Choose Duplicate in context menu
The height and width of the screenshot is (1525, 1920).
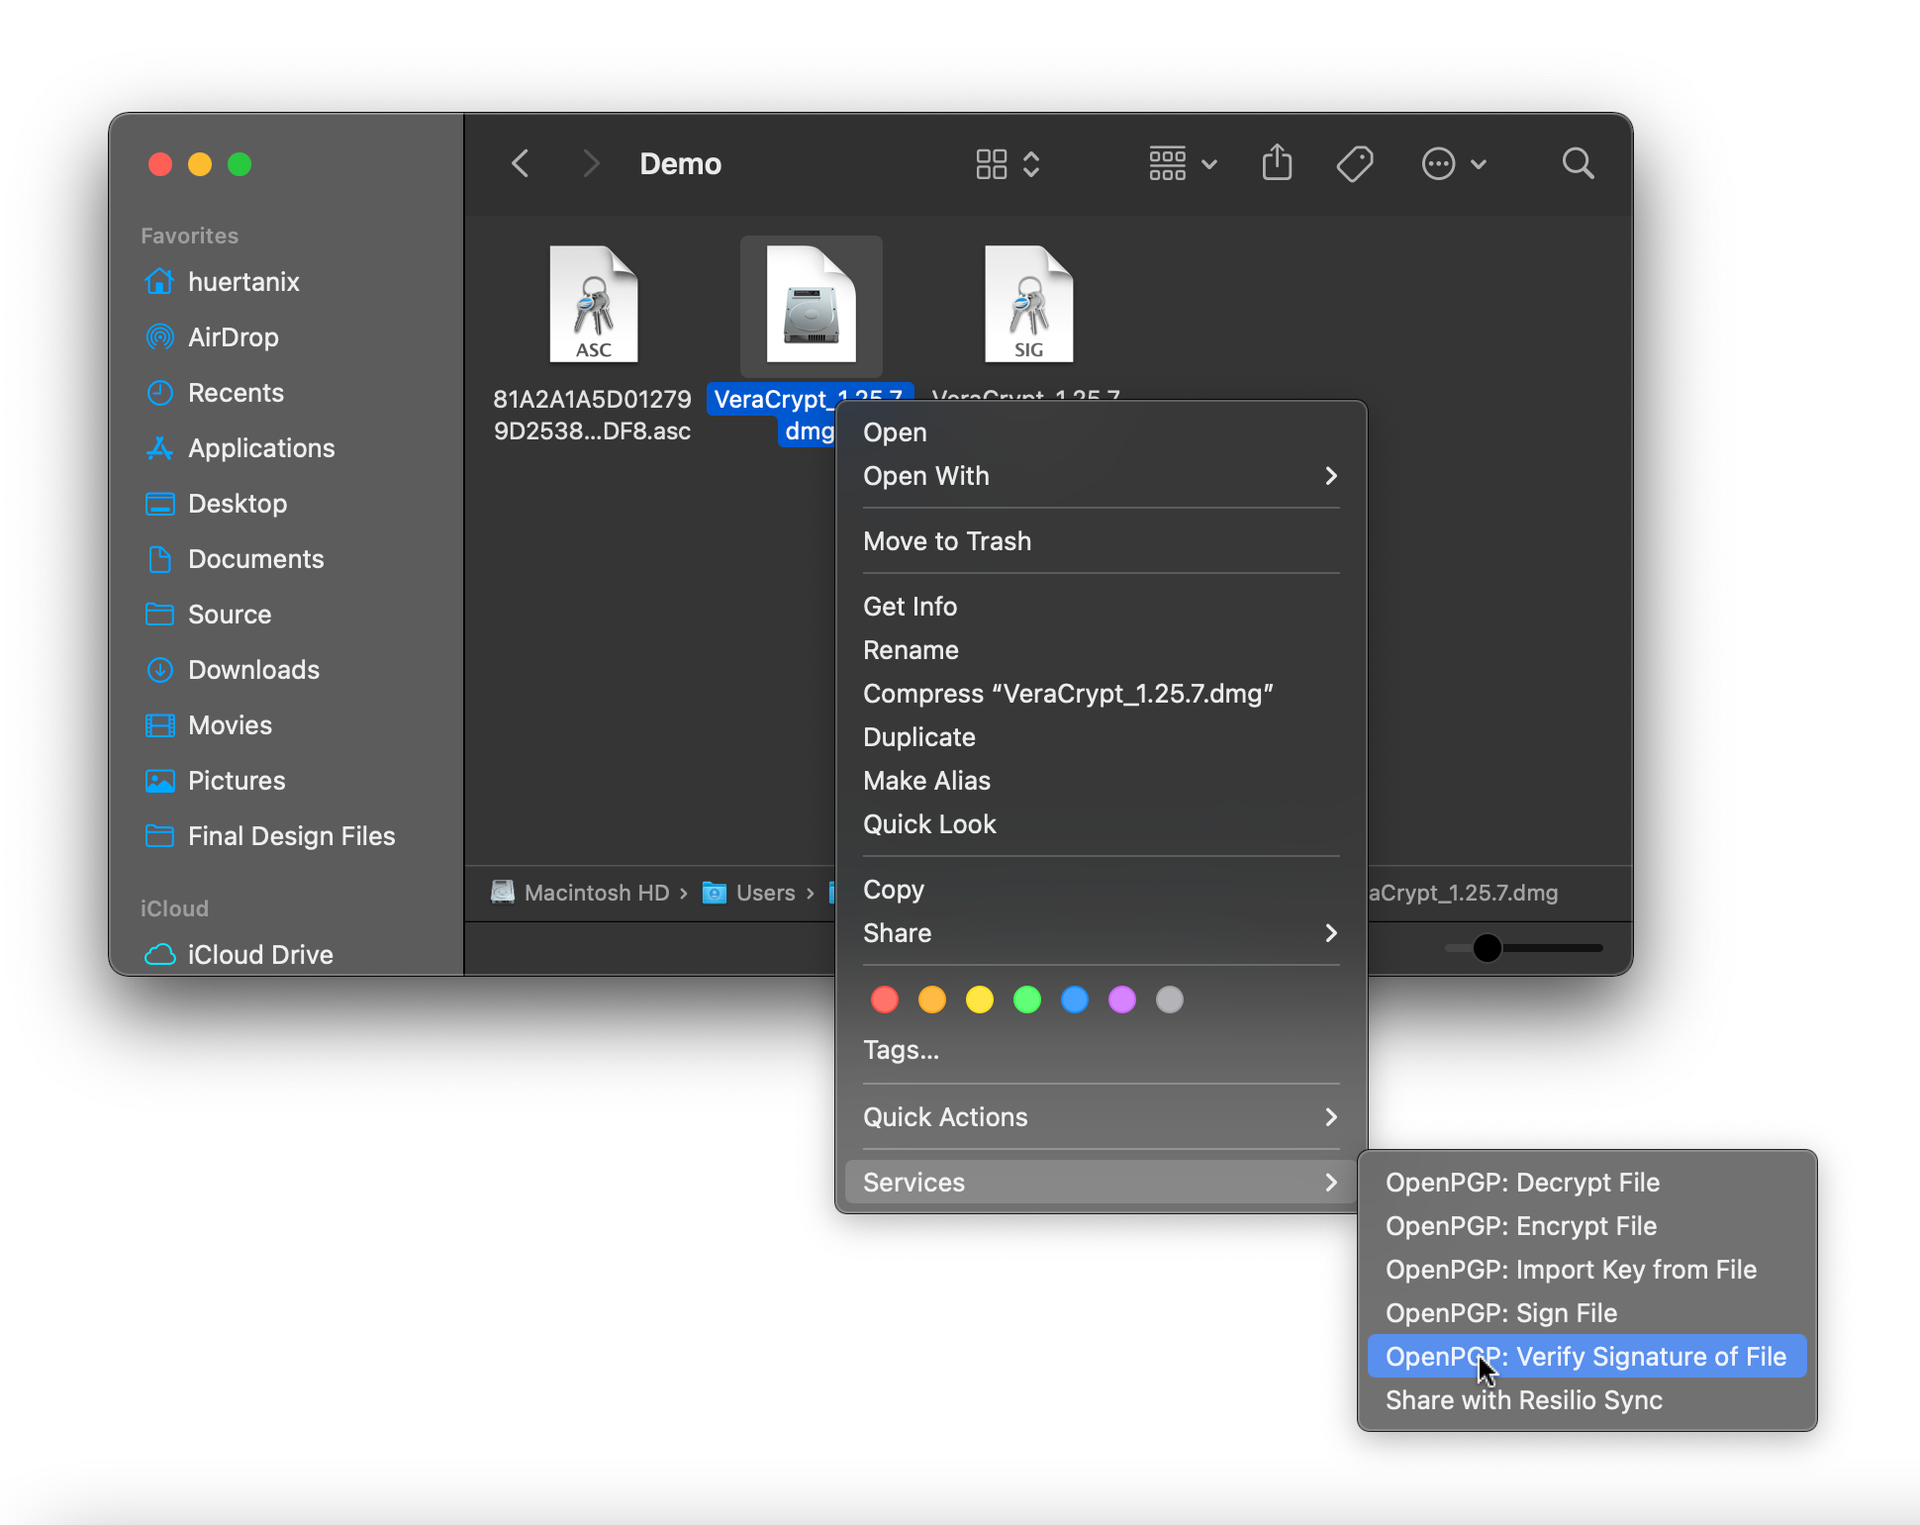click(x=1100, y=737)
